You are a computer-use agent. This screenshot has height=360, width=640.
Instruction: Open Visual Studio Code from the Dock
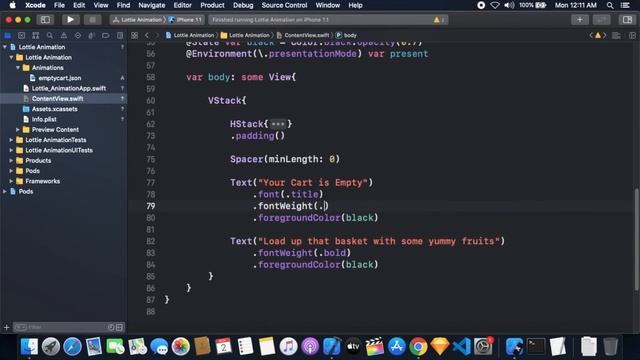[x=461, y=347]
